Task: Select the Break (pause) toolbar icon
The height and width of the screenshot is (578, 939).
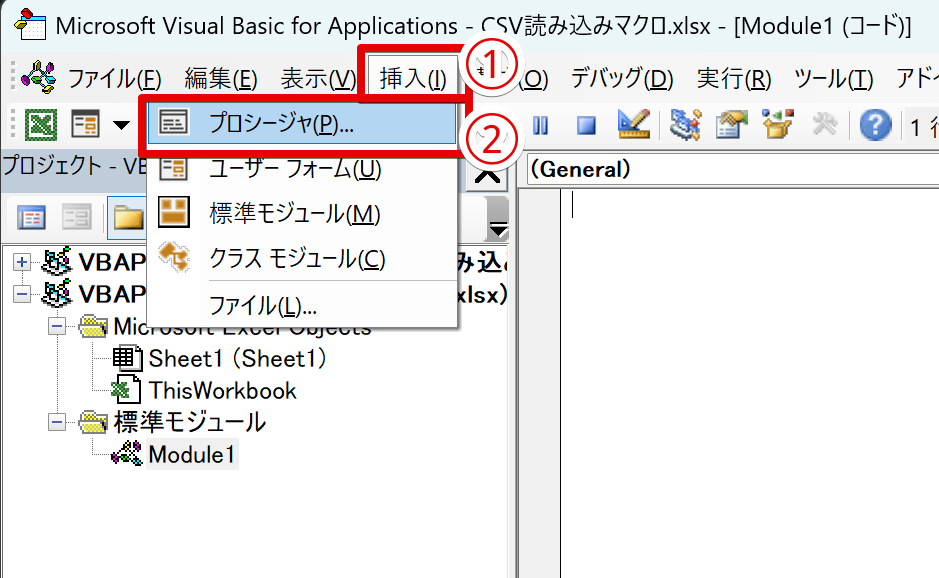Action: click(539, 125)
